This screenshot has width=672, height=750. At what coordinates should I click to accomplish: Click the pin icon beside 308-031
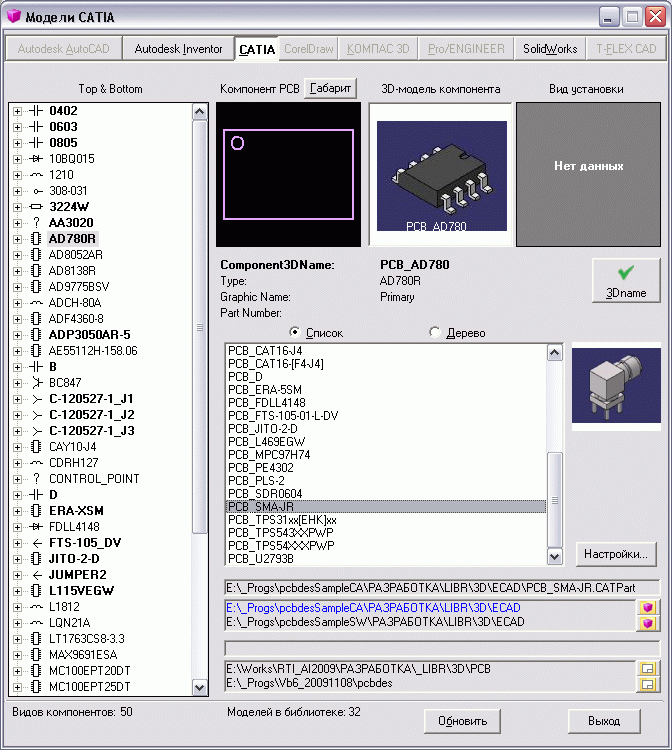click(37, 191)
